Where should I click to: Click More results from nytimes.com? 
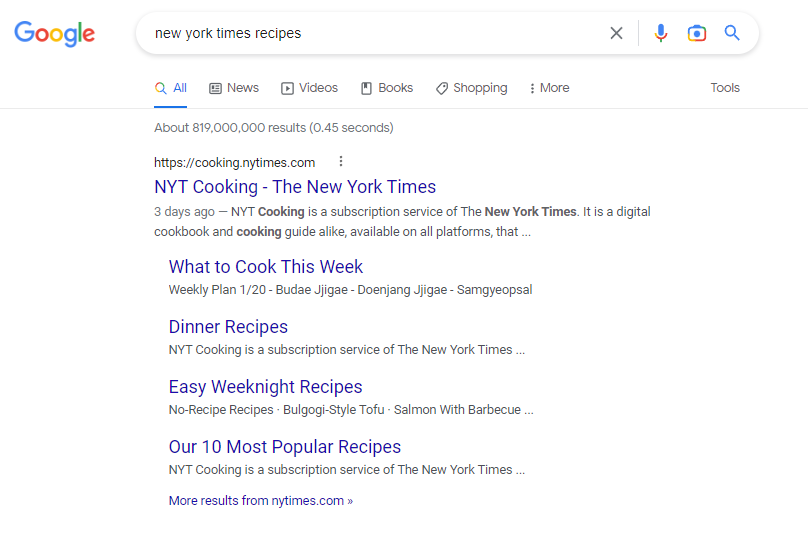(260, 501)
